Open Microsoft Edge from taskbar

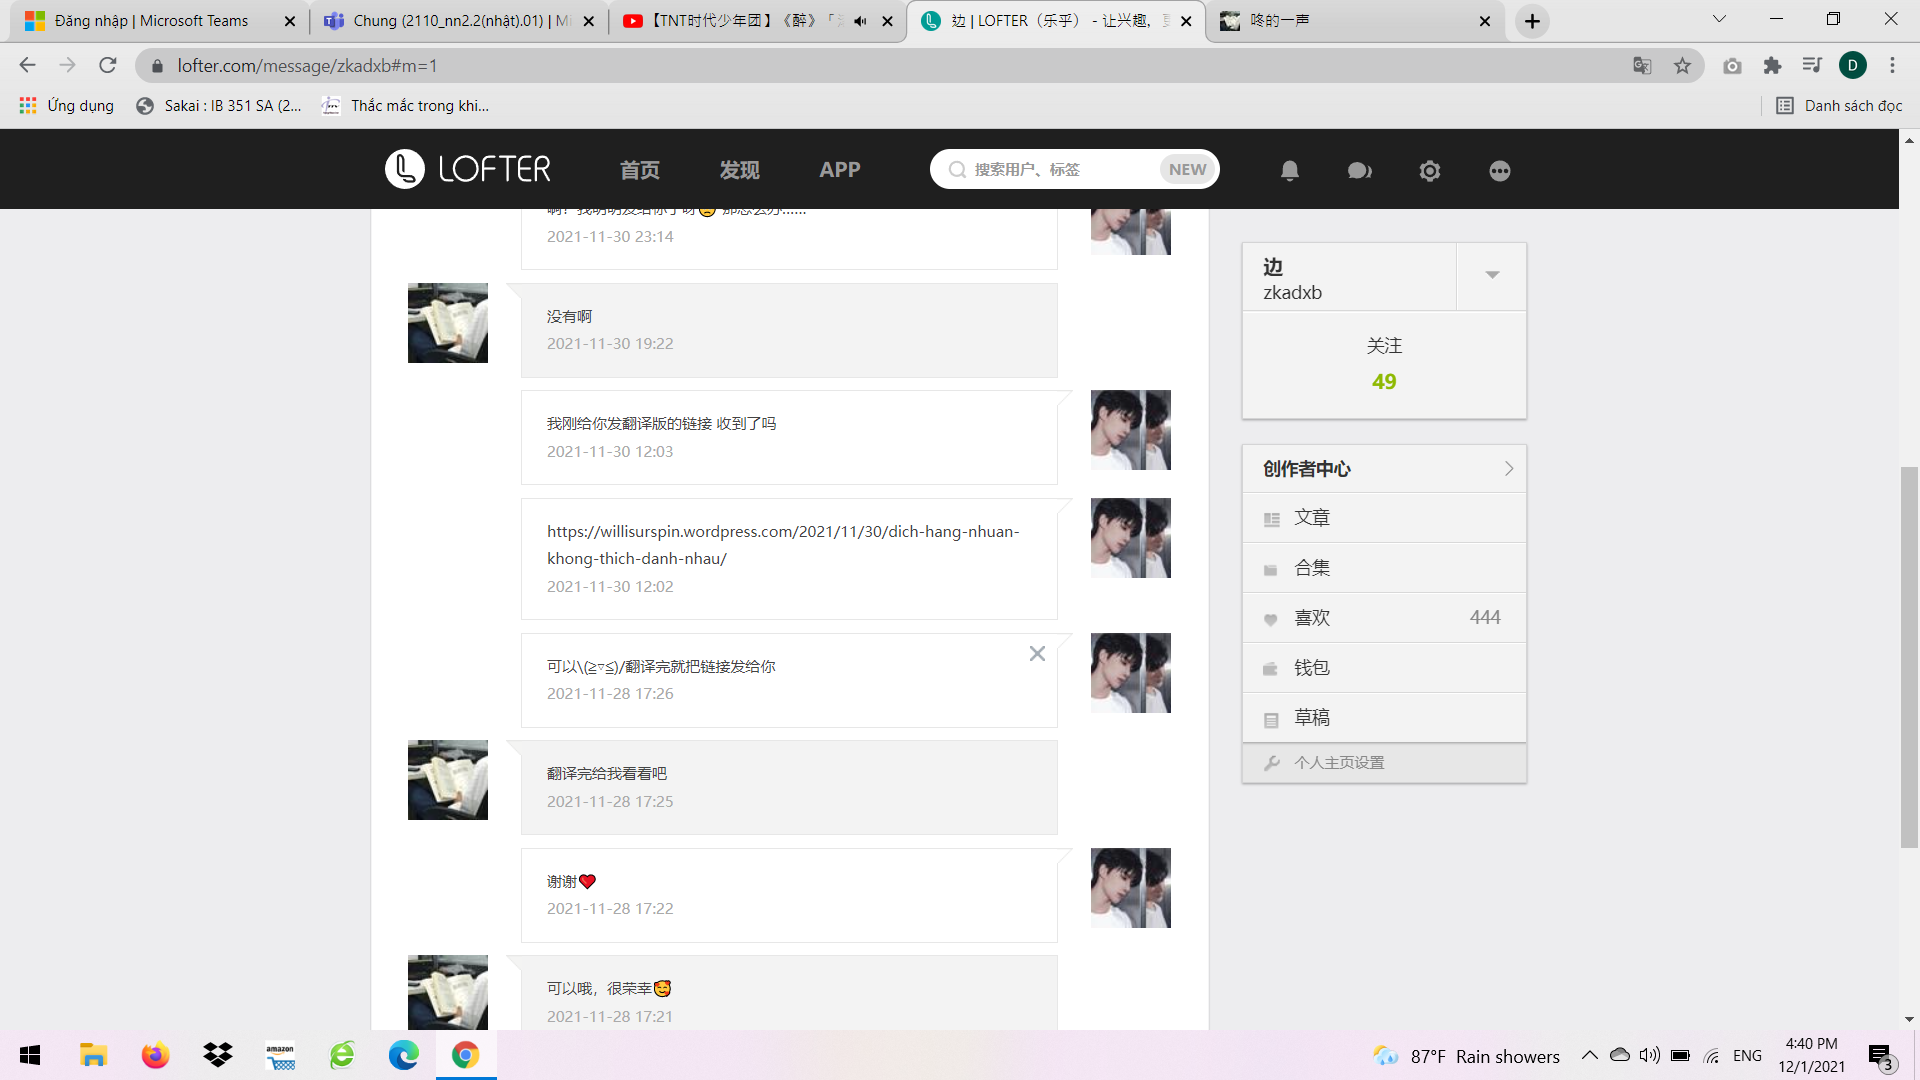point(403,1055)
